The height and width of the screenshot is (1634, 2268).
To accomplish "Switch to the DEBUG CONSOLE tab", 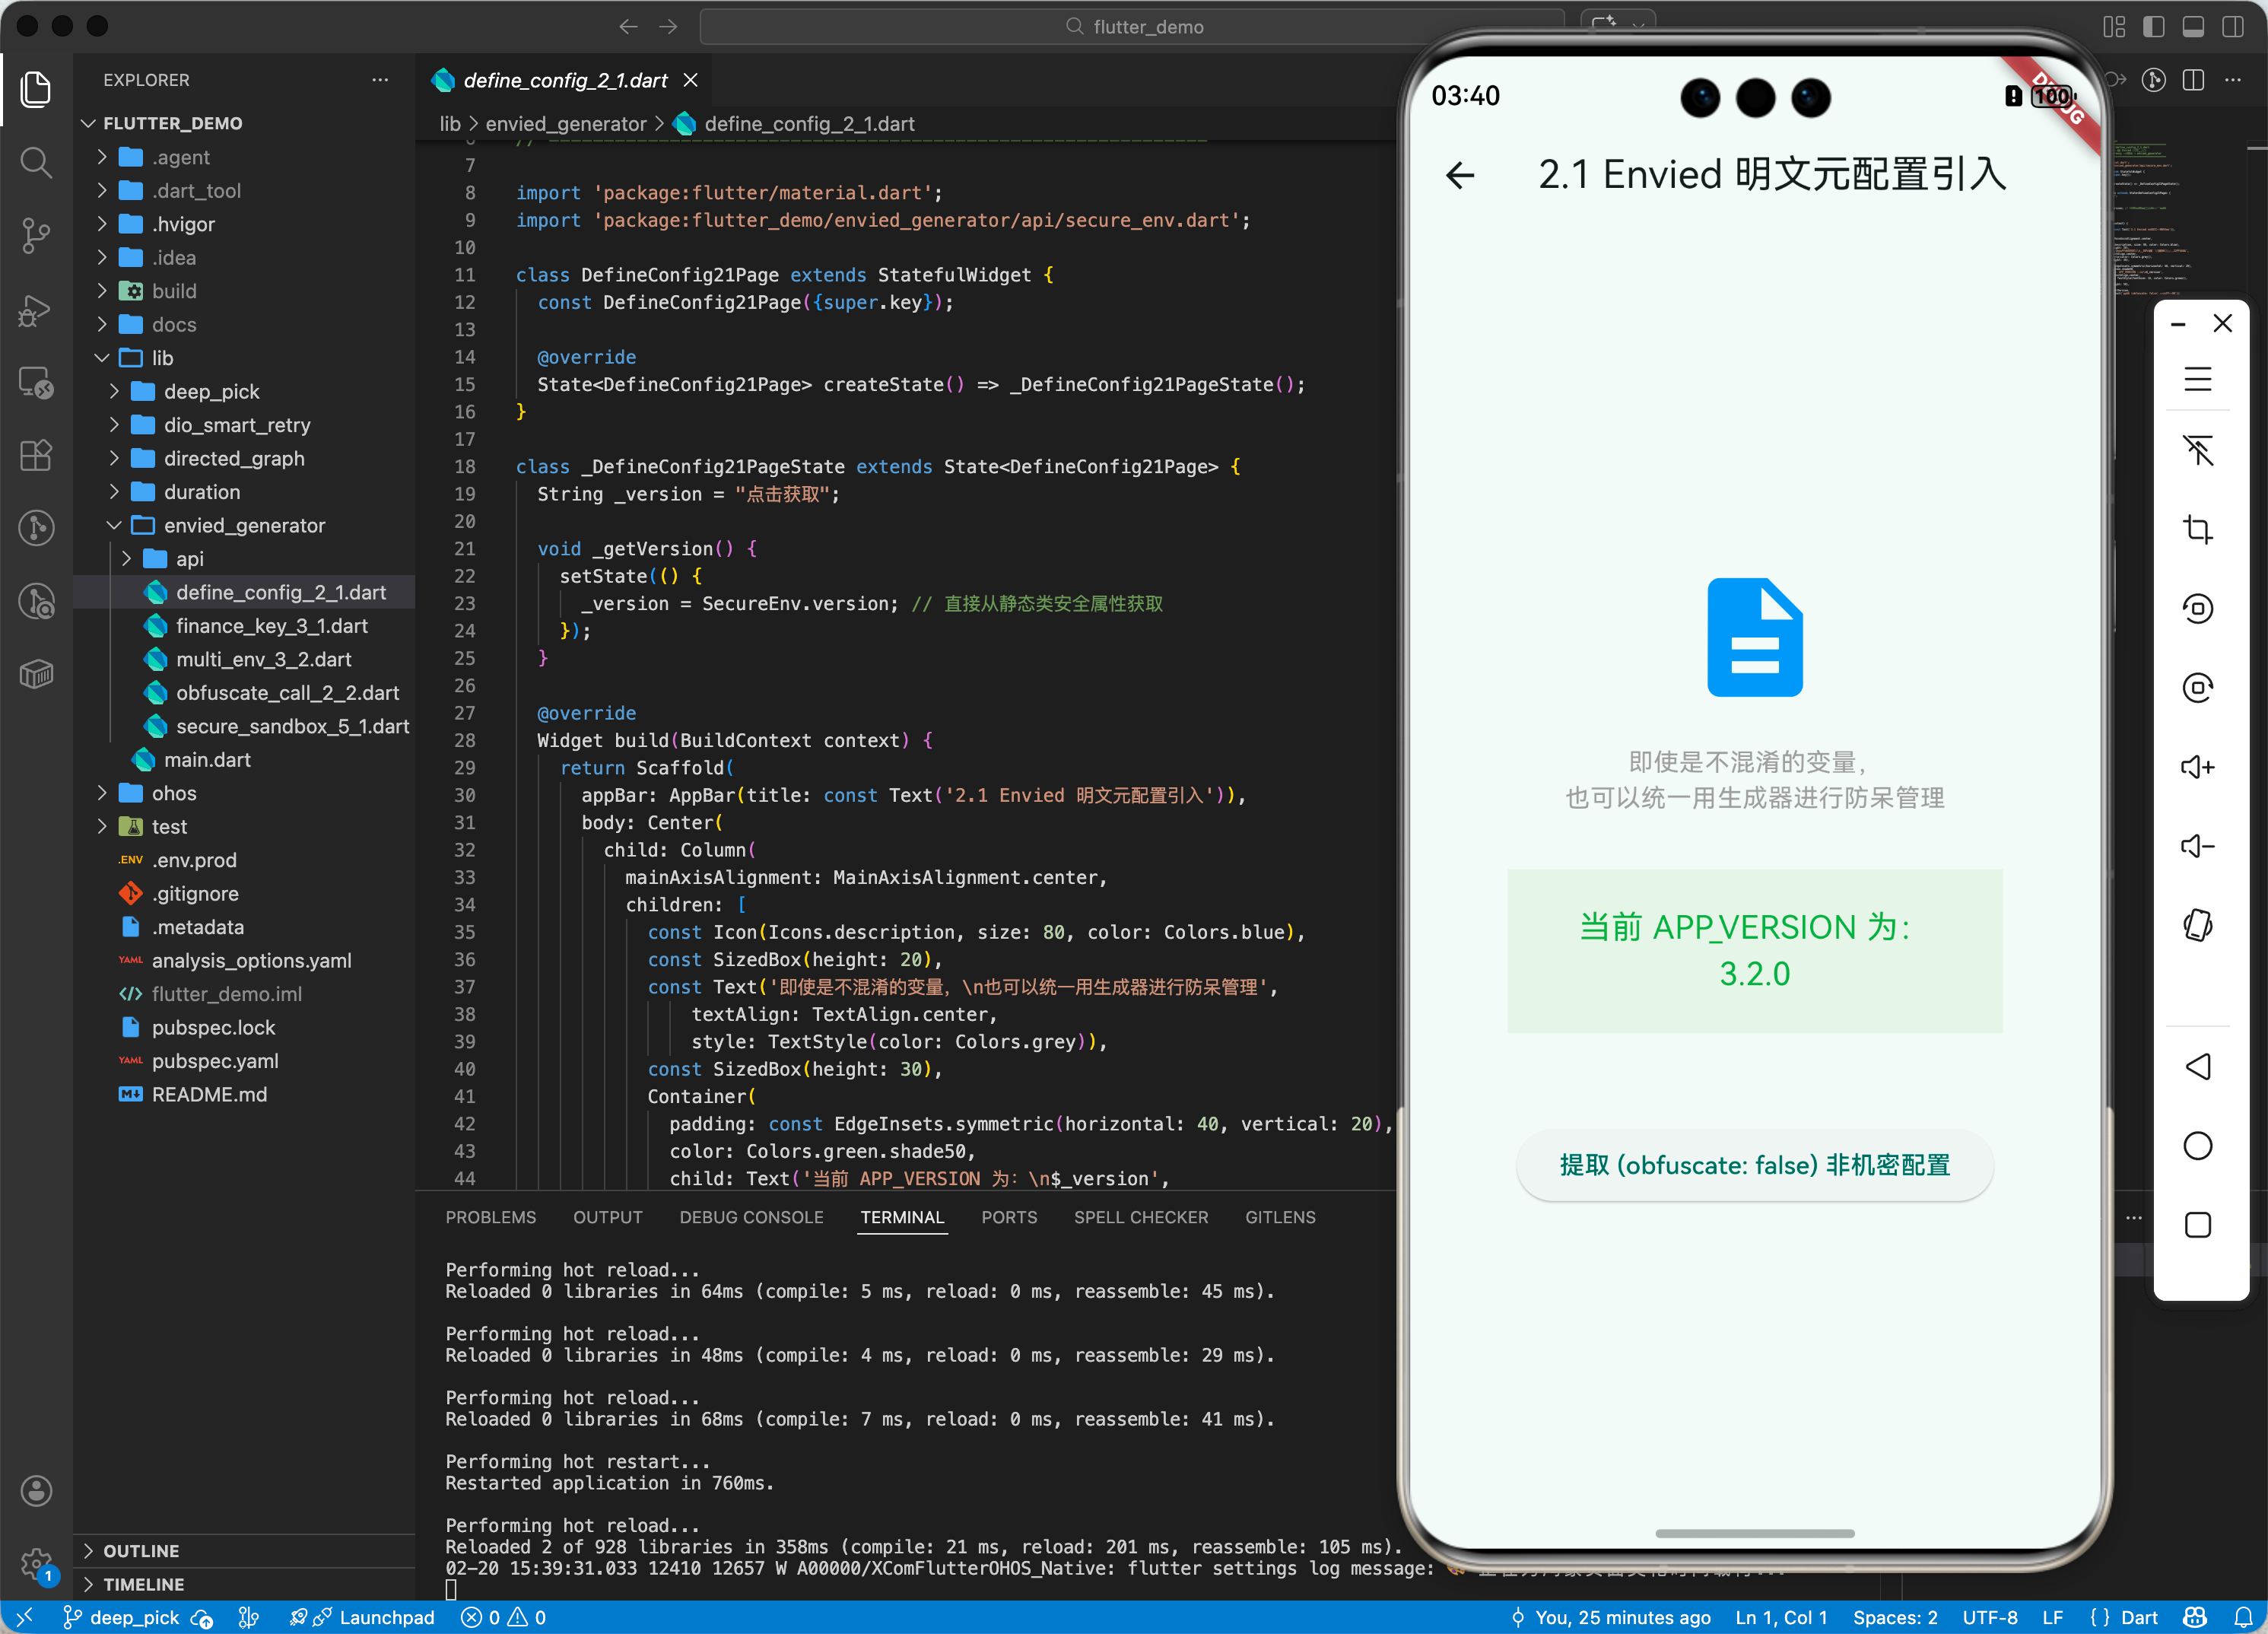I will pos(751,1217).
